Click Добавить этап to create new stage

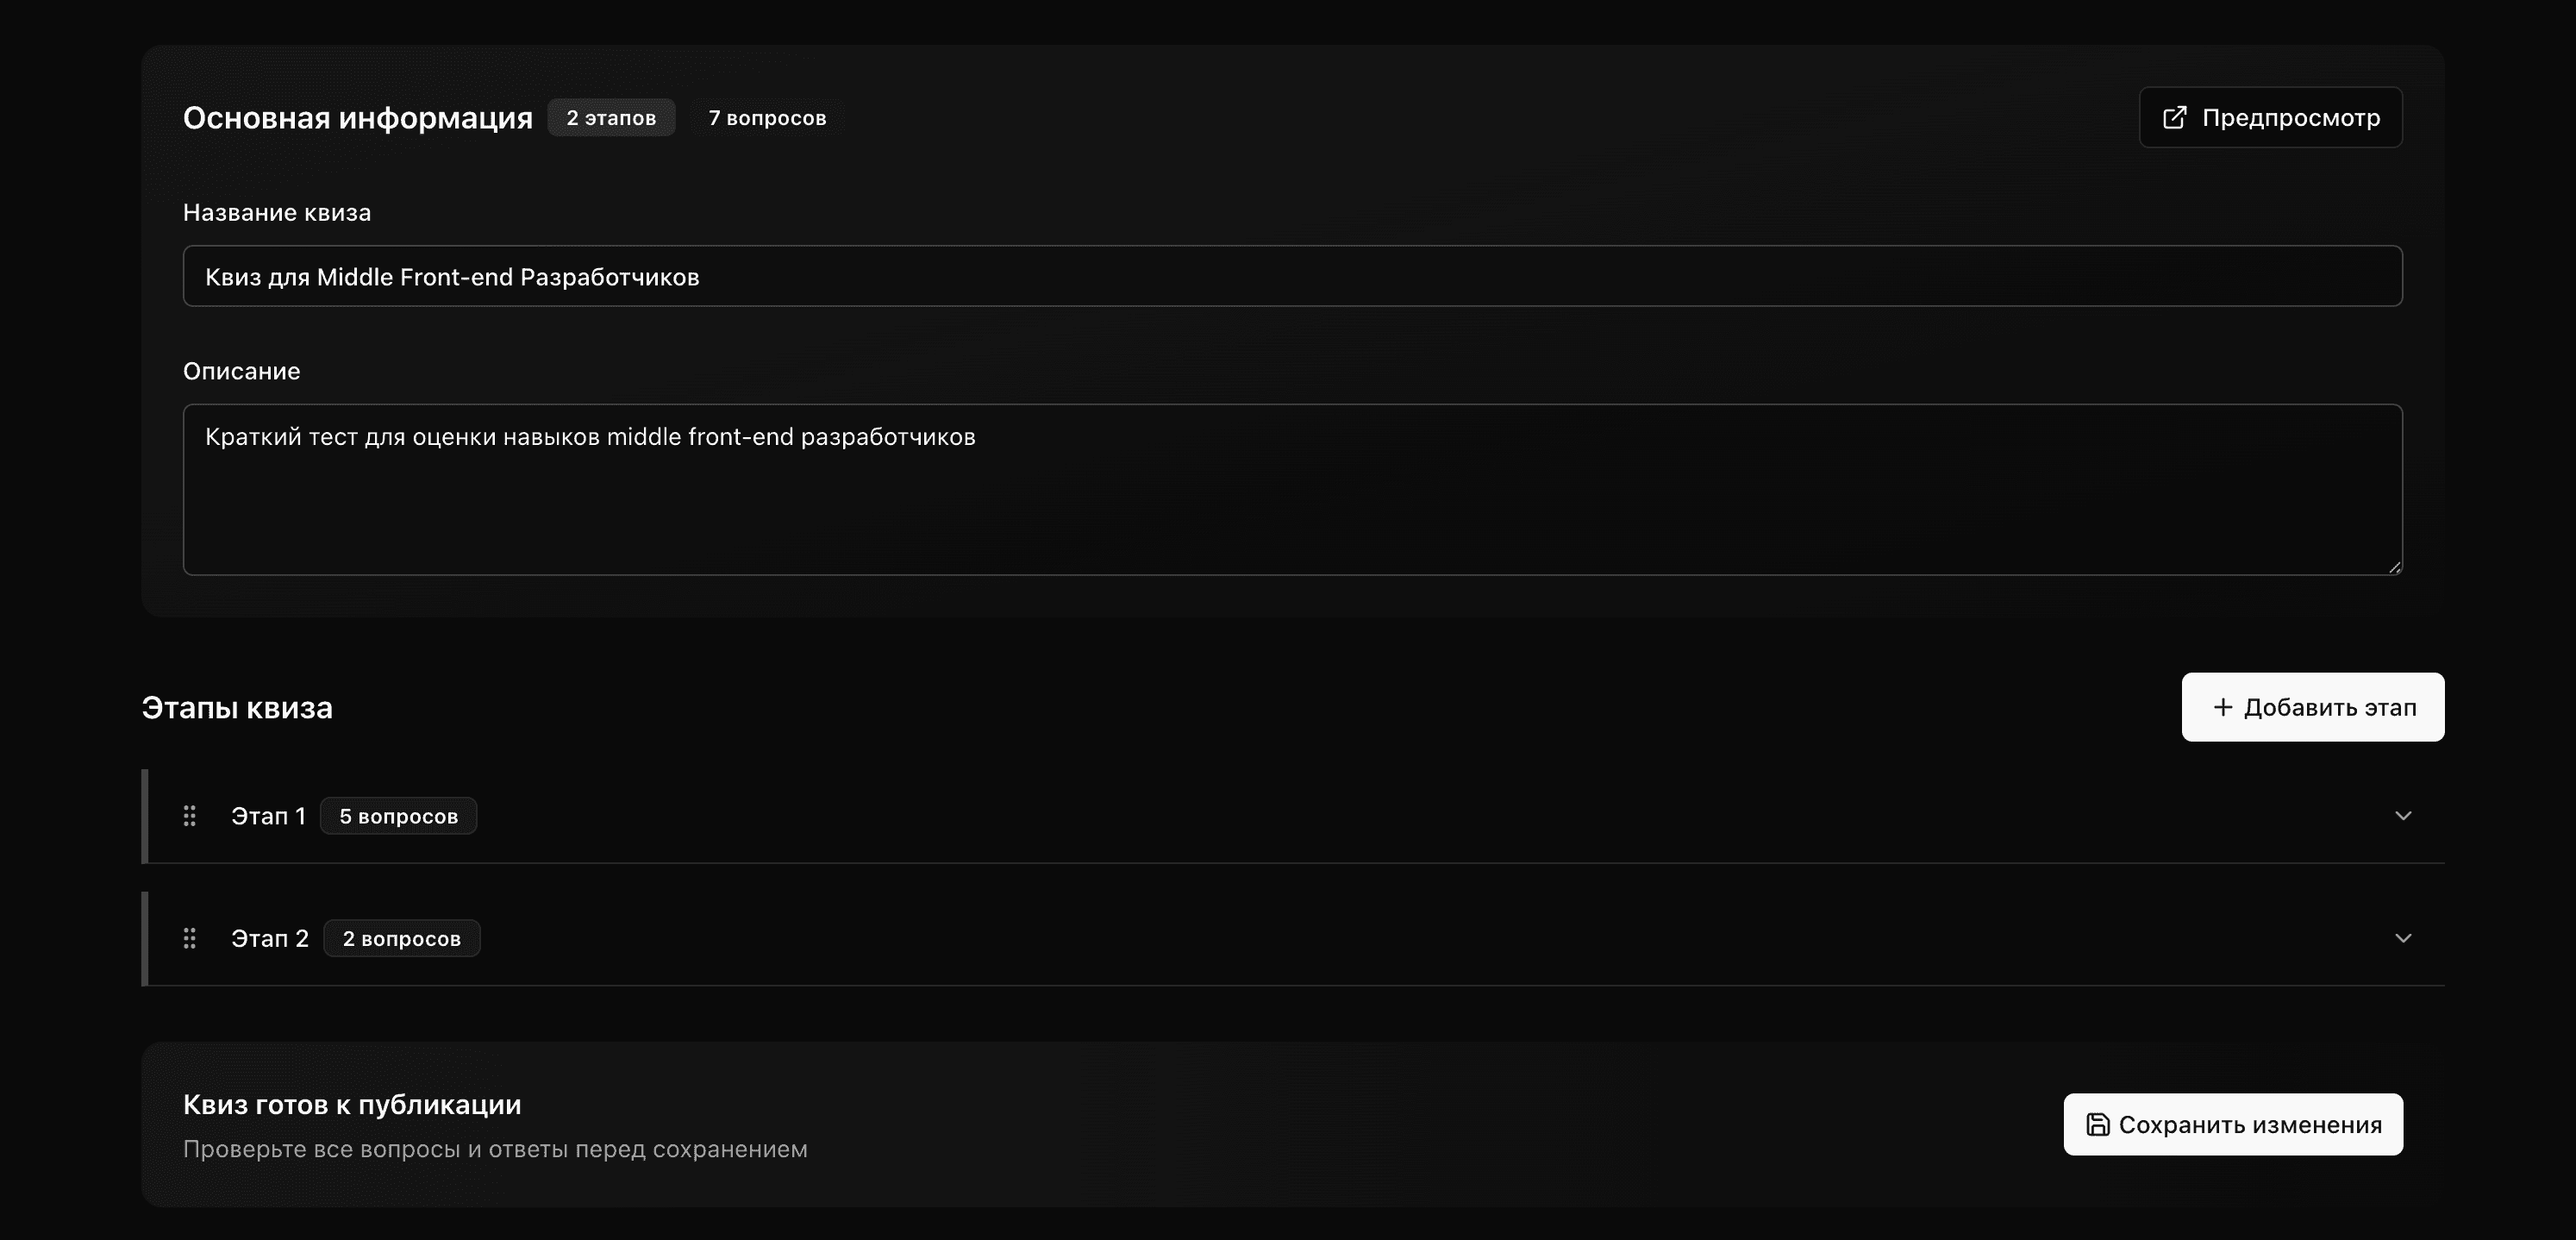(2312, 707)
